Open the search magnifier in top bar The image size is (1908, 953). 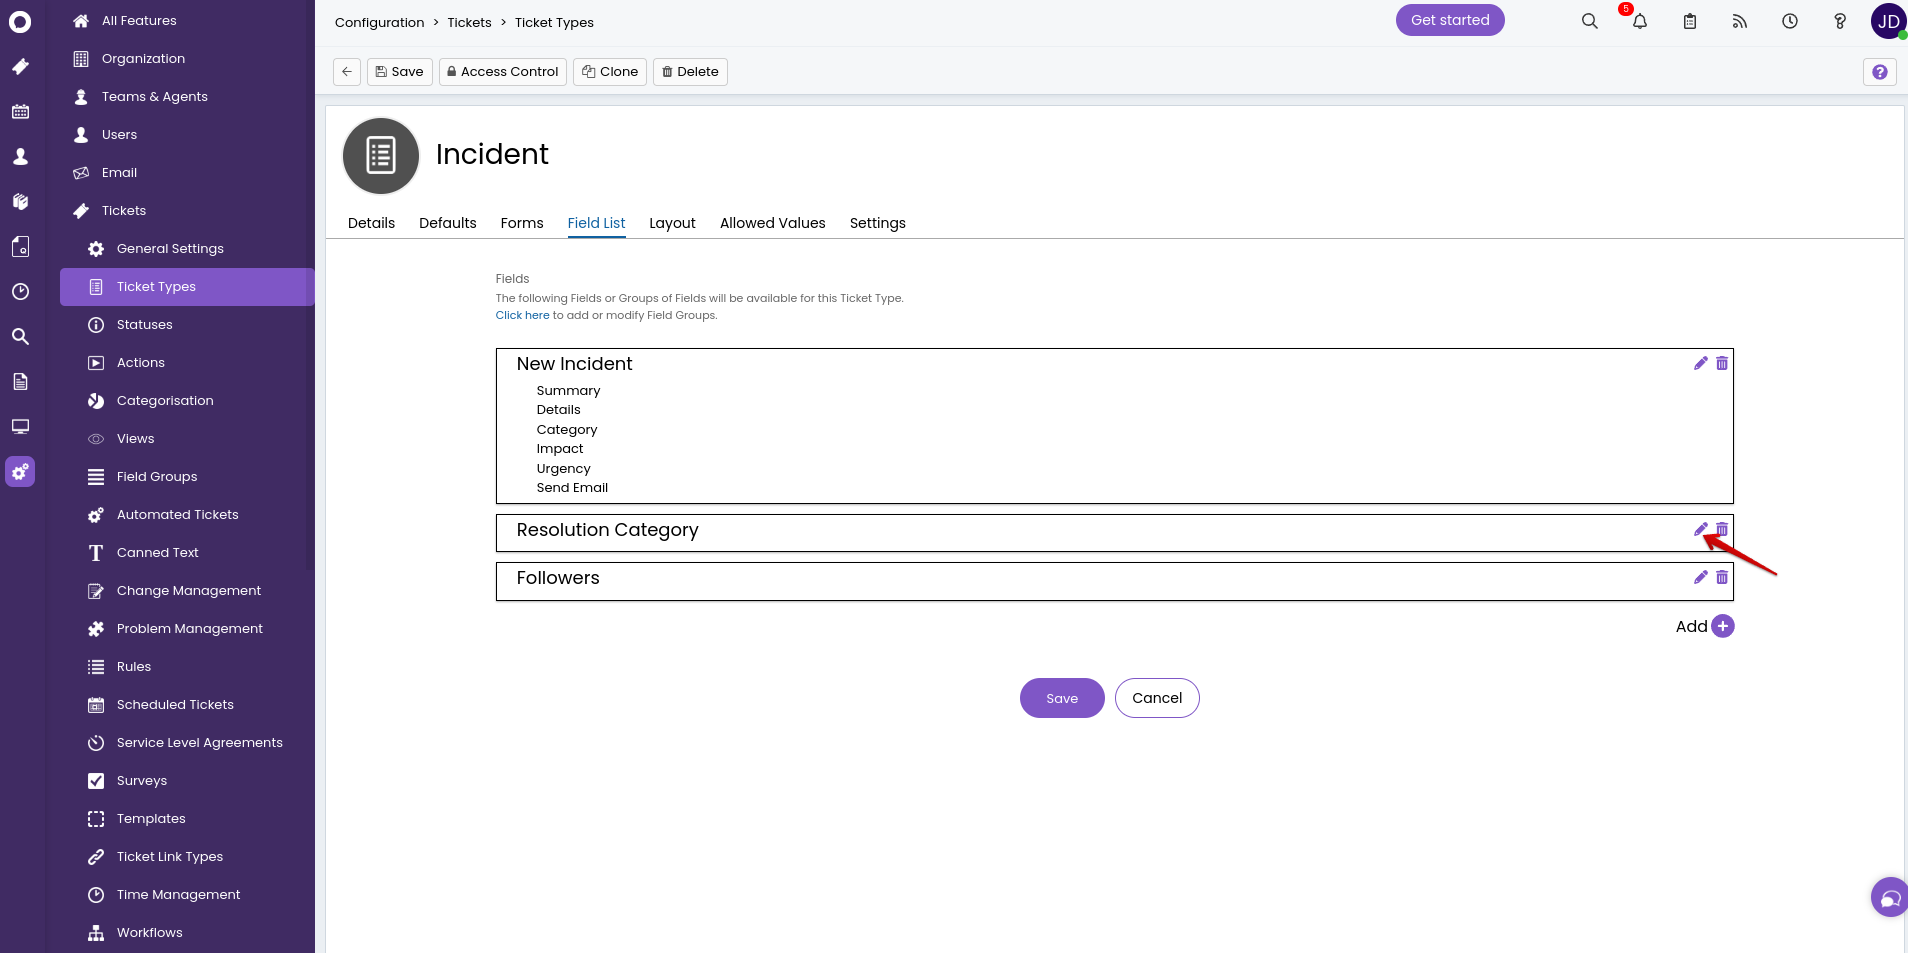point(1589,21)
